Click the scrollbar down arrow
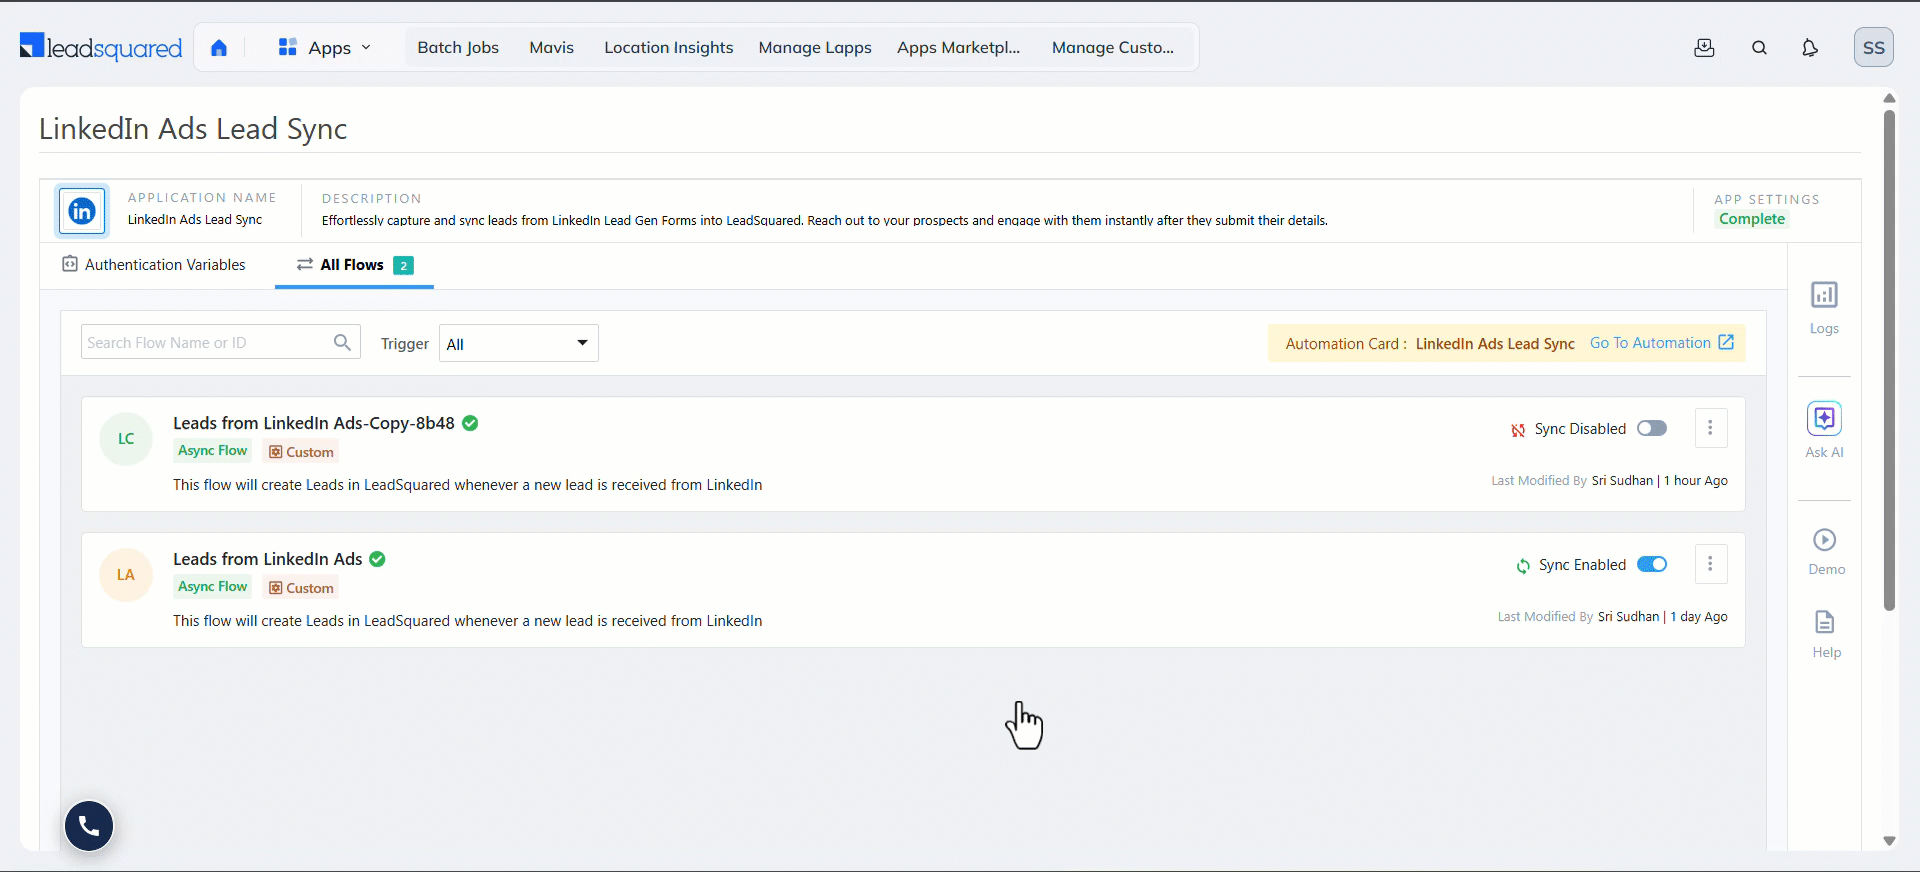The width and height of the screenshot is (1920, 872). [x=1889, y=841]
